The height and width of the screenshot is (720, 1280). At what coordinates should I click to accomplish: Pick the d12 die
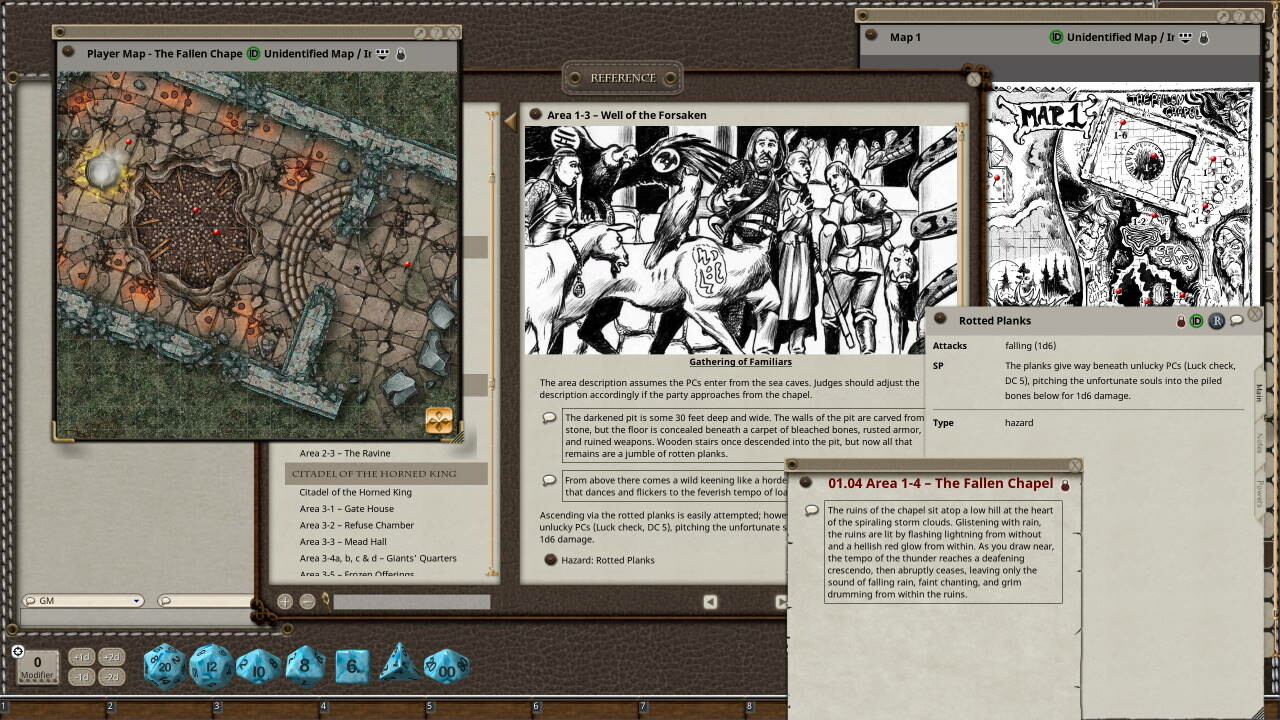coord(212,667)
